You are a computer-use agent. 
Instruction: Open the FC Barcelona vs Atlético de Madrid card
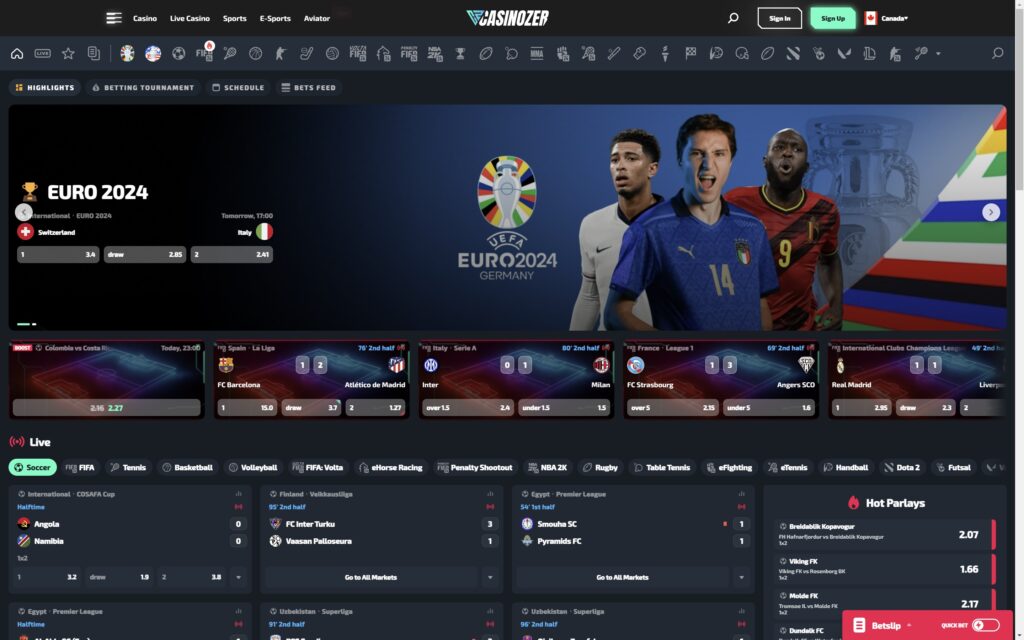(x=312, y=379)
